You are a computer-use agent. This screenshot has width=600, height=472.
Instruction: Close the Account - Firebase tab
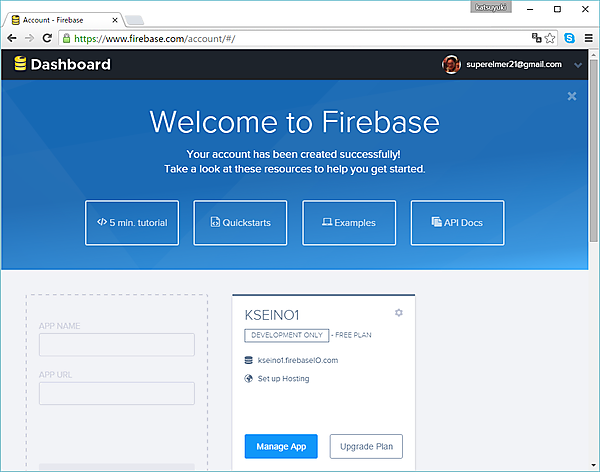tap(115, 20)
